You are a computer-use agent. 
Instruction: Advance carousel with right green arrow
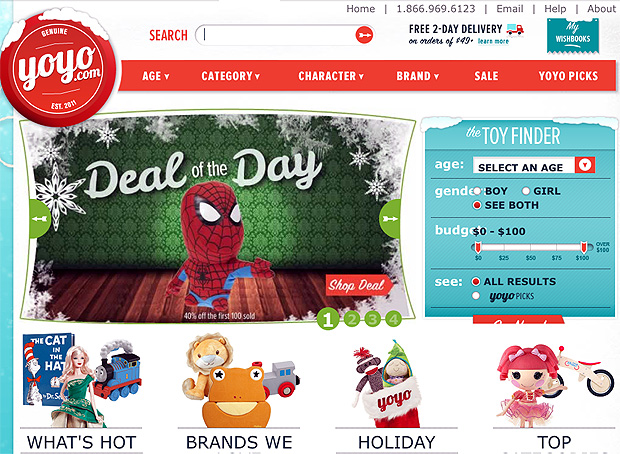390,218
